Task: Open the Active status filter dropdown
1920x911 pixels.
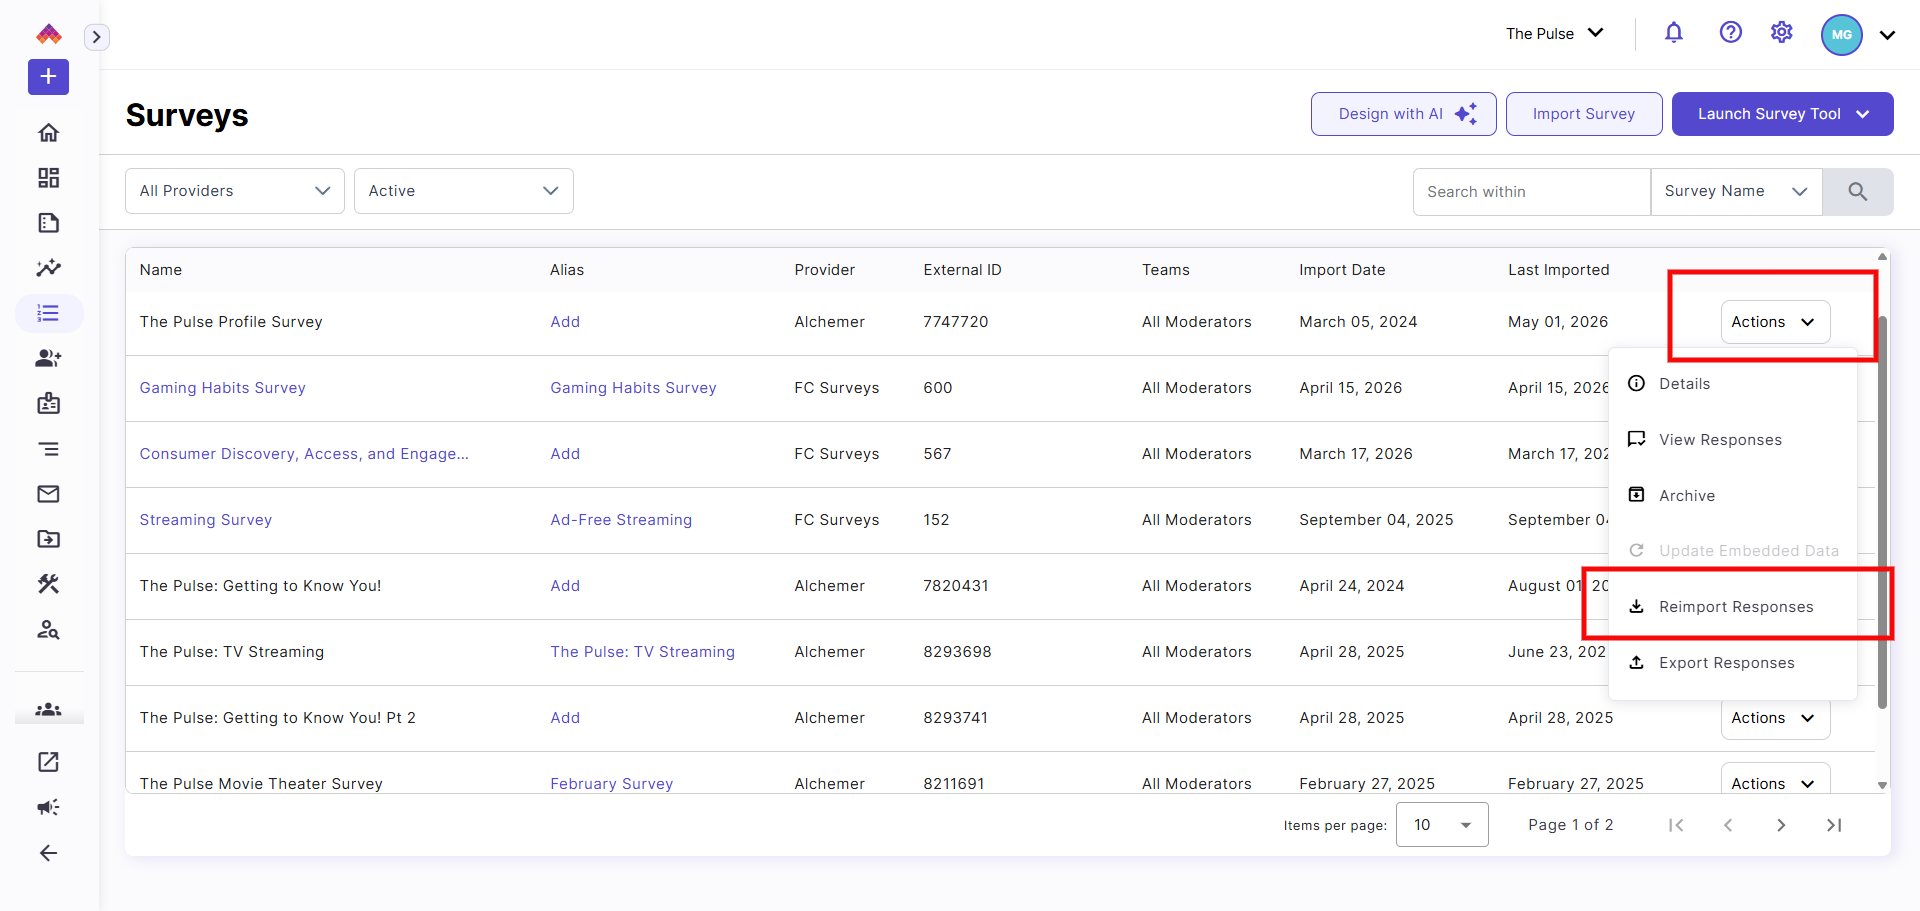Action: (464, 191)
